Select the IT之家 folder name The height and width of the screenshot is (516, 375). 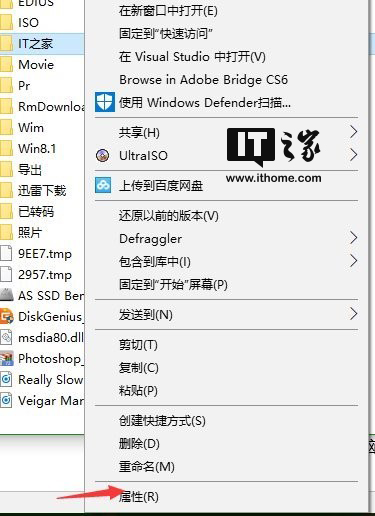click(35, 44)
